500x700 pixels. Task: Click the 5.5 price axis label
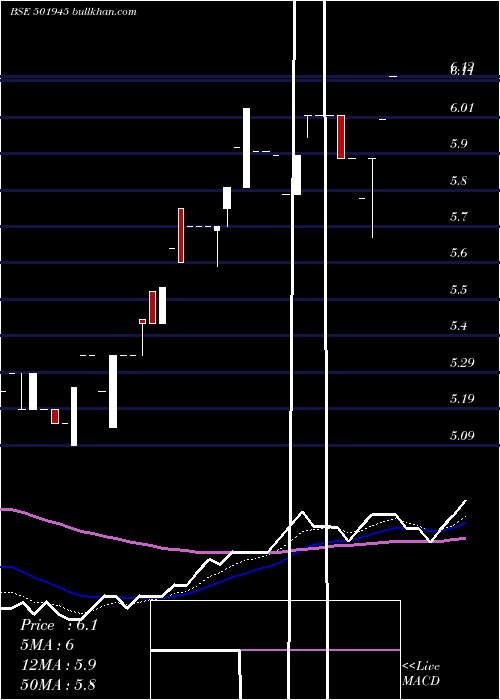[459, 290]
